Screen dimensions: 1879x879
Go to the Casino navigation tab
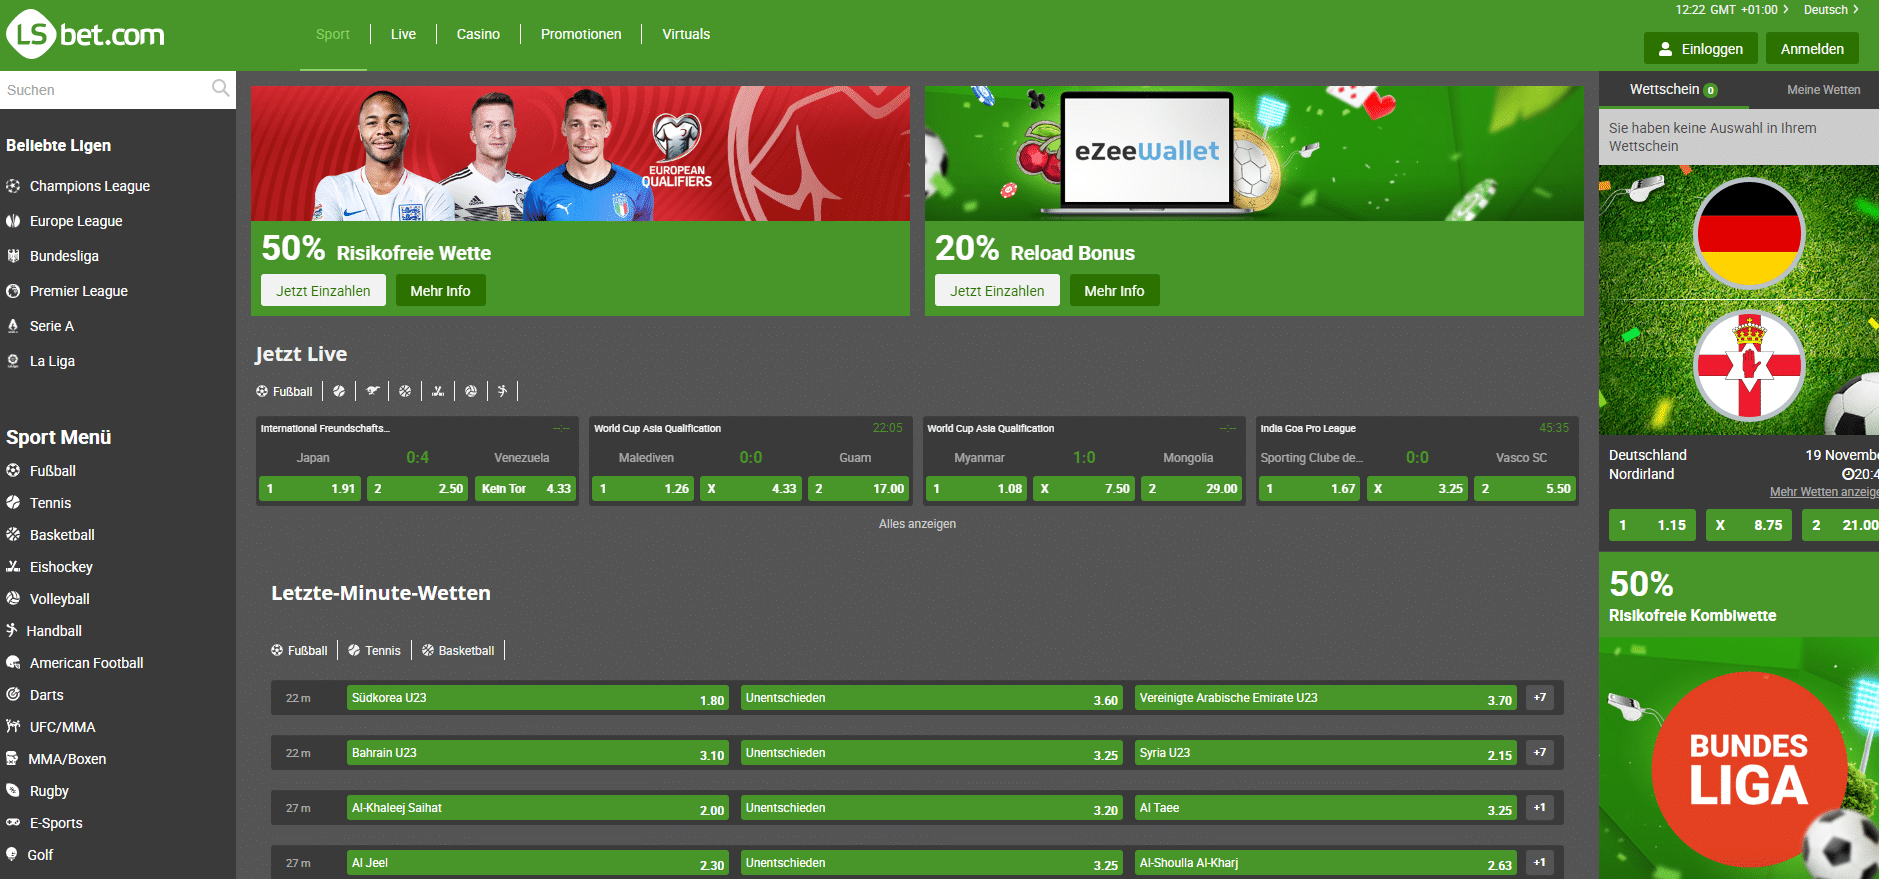click(478, 34)
